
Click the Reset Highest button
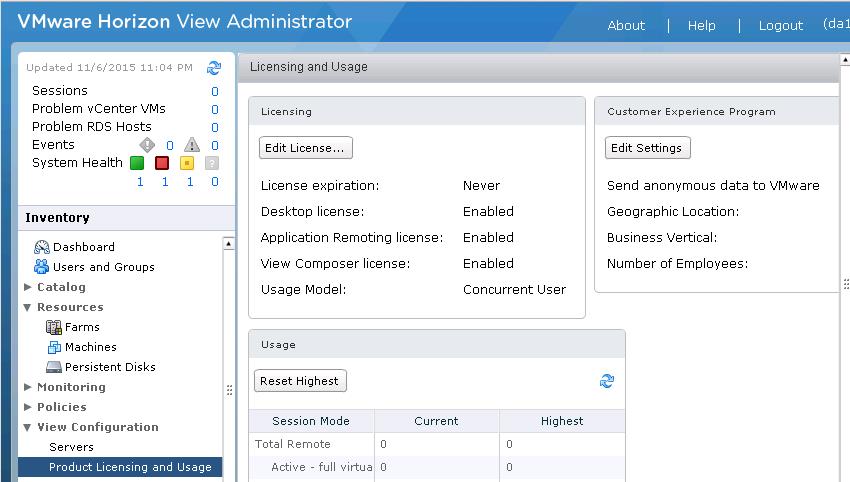point(301,381)
